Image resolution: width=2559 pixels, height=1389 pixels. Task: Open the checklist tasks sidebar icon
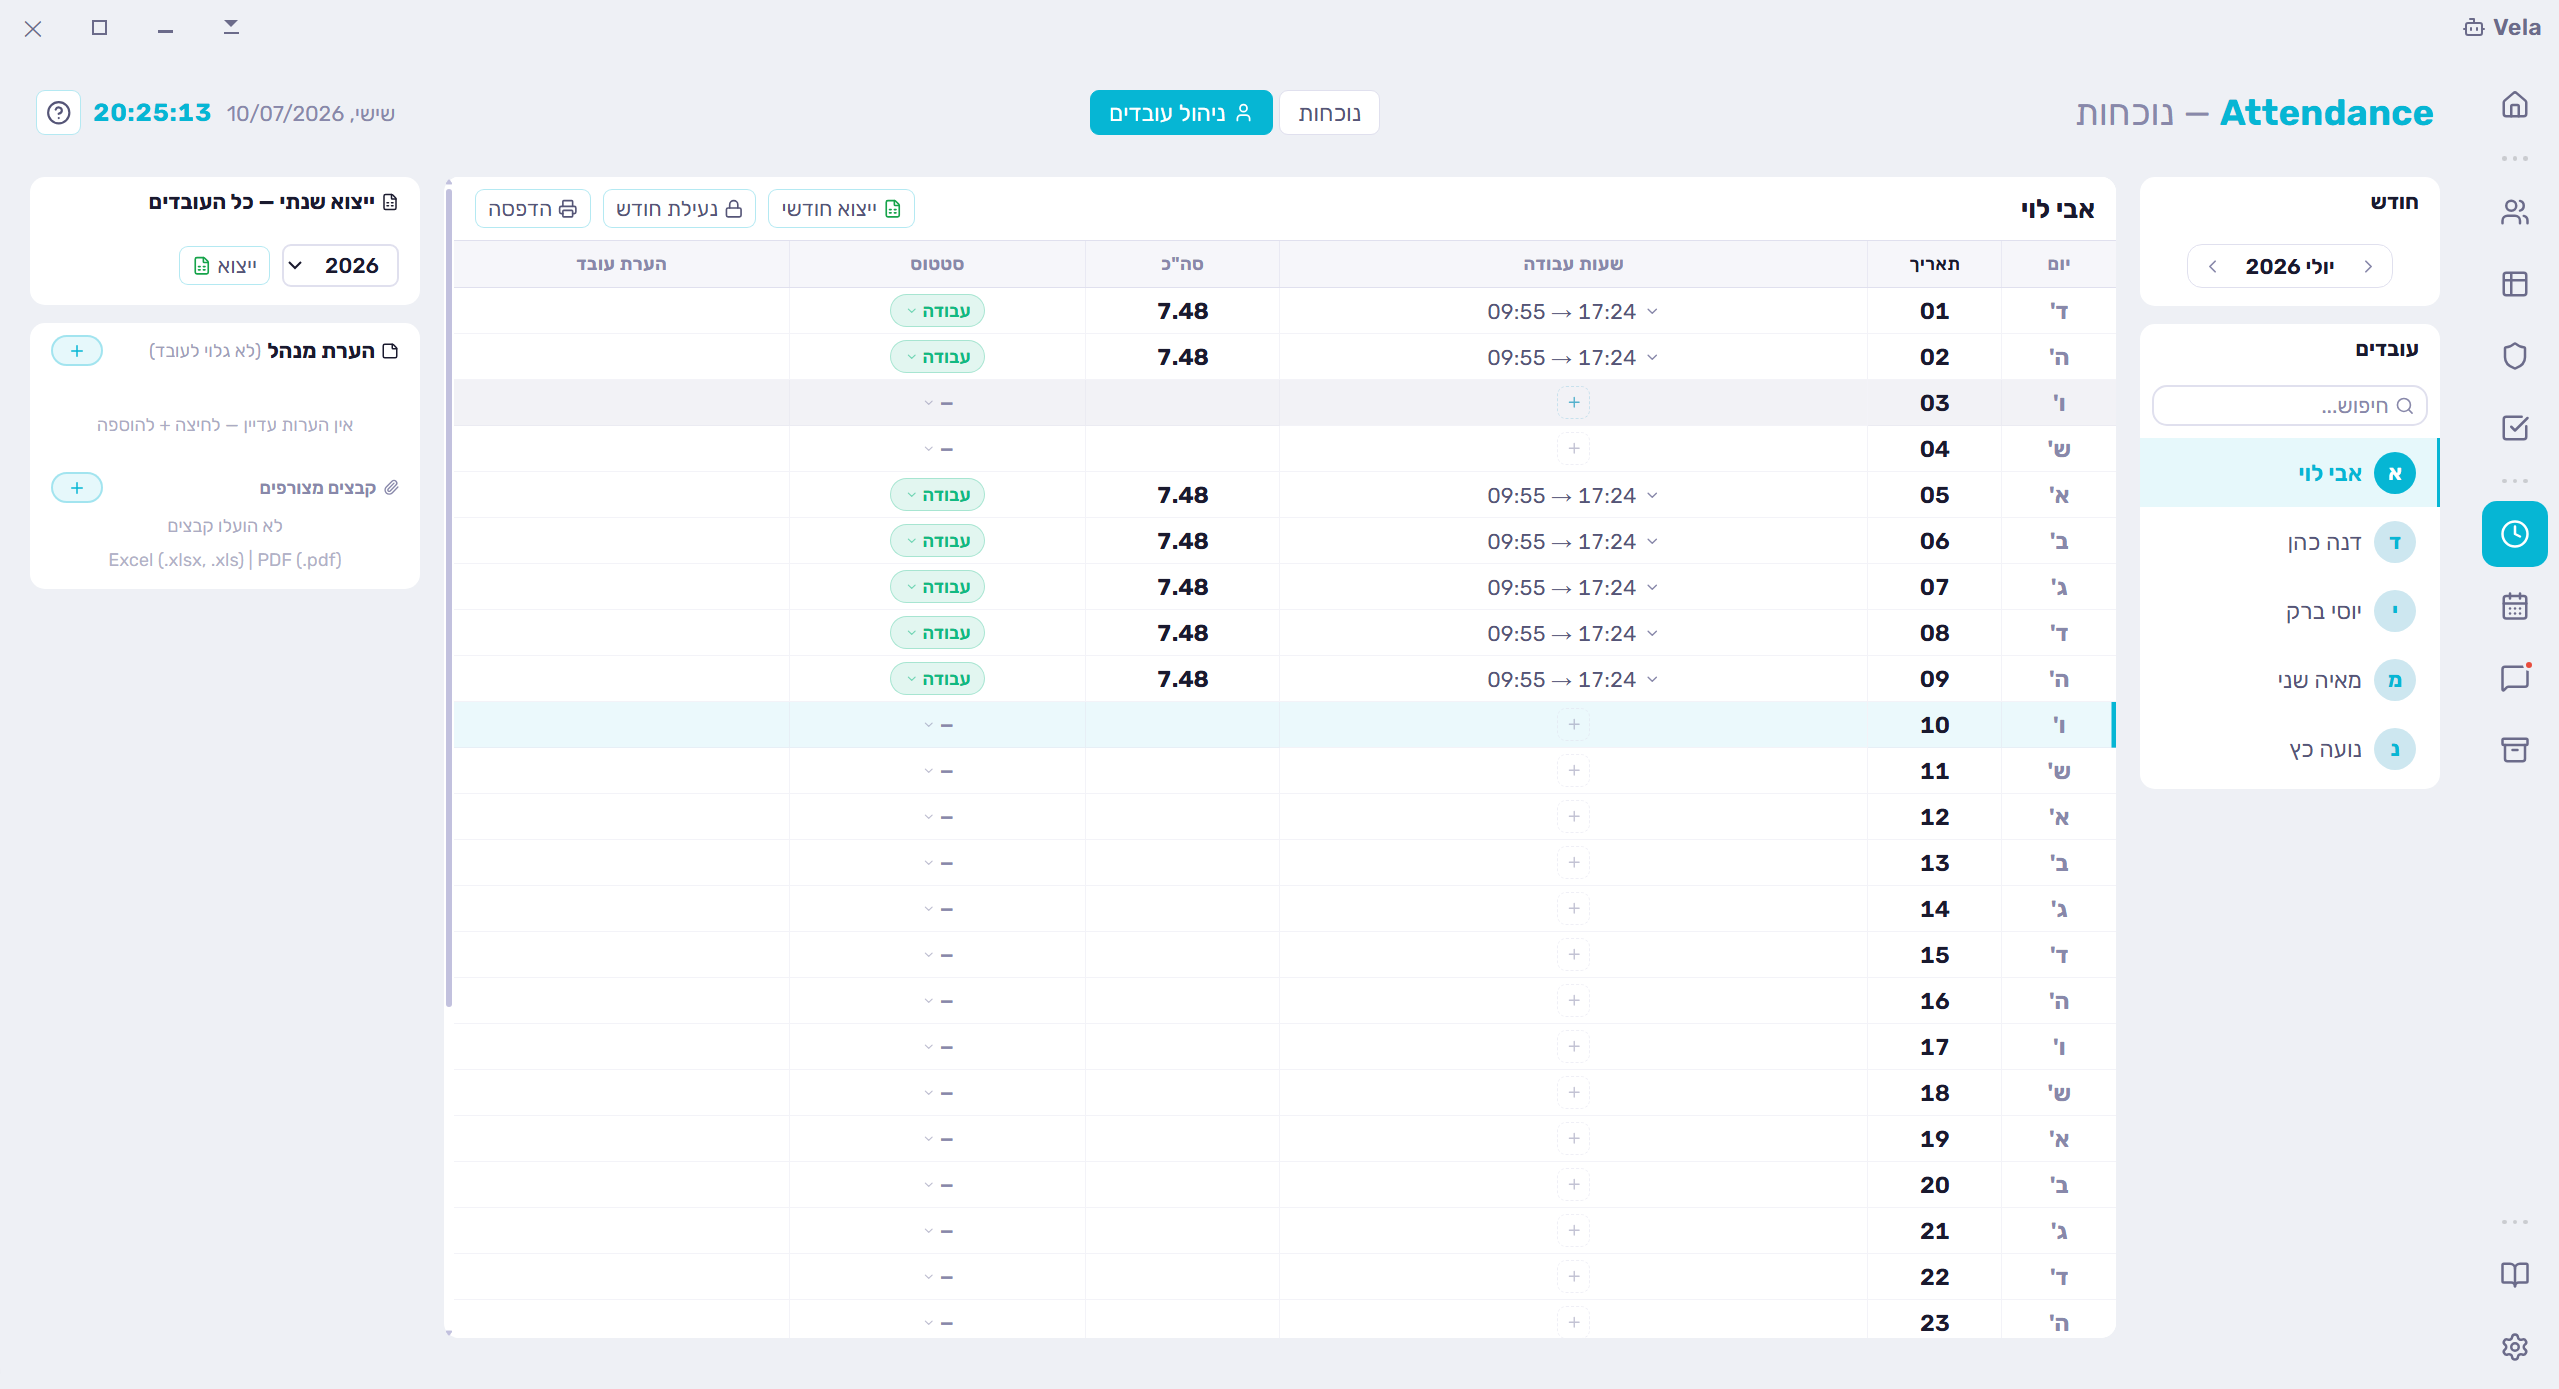[x=2514, y=428]
